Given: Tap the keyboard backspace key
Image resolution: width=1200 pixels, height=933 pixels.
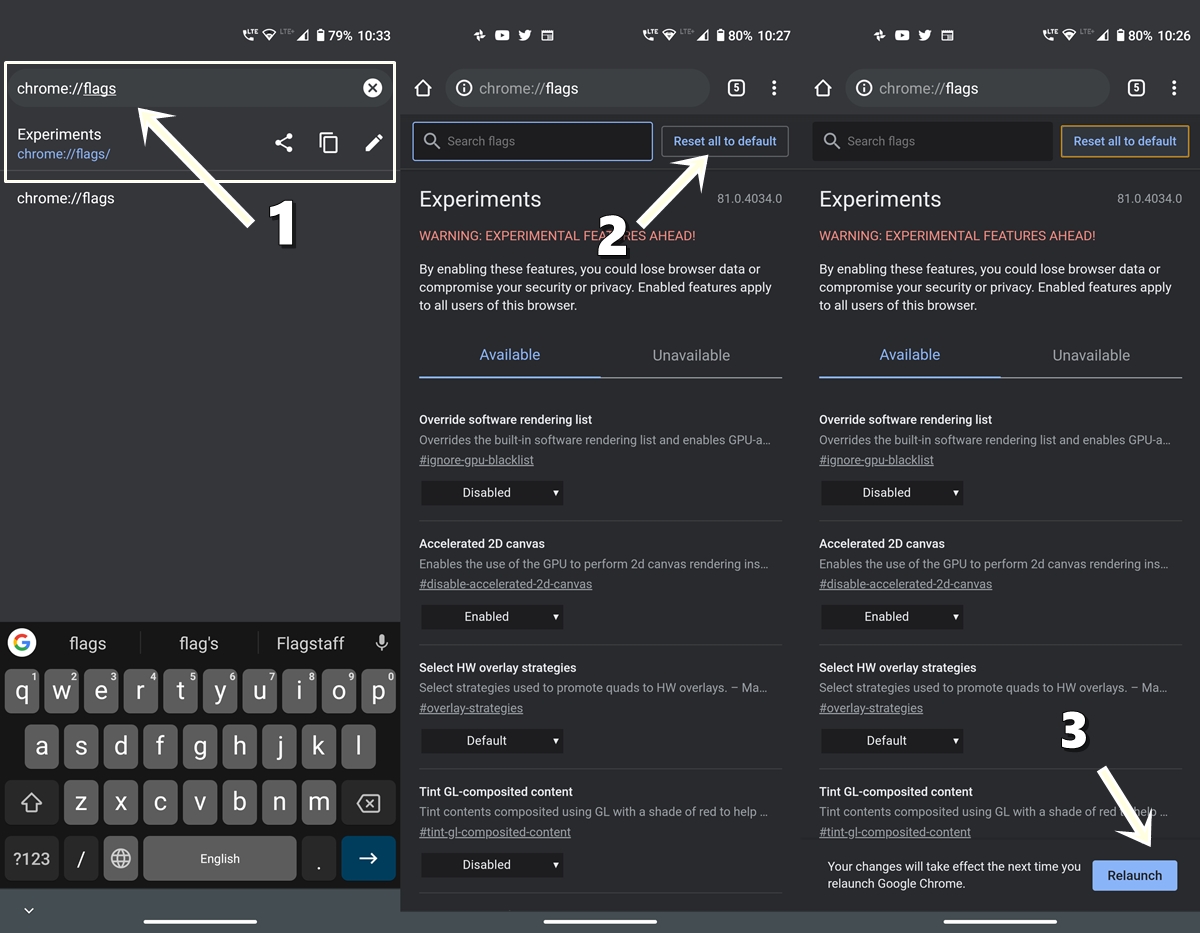Looking at the screenshot, I should 368,803.
